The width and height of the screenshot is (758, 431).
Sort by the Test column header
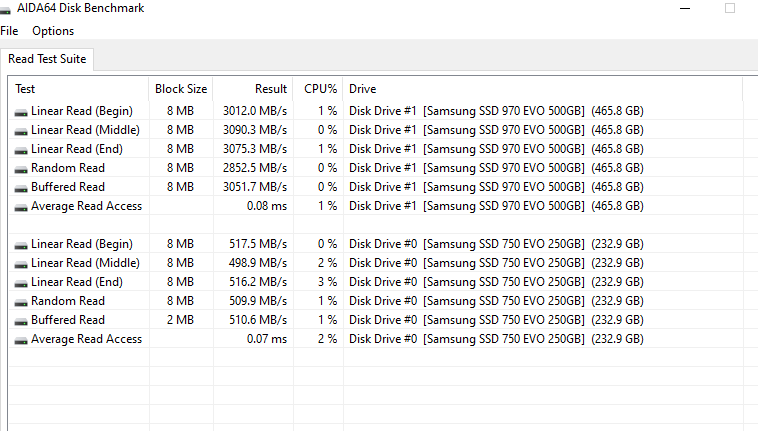point(78,89)
